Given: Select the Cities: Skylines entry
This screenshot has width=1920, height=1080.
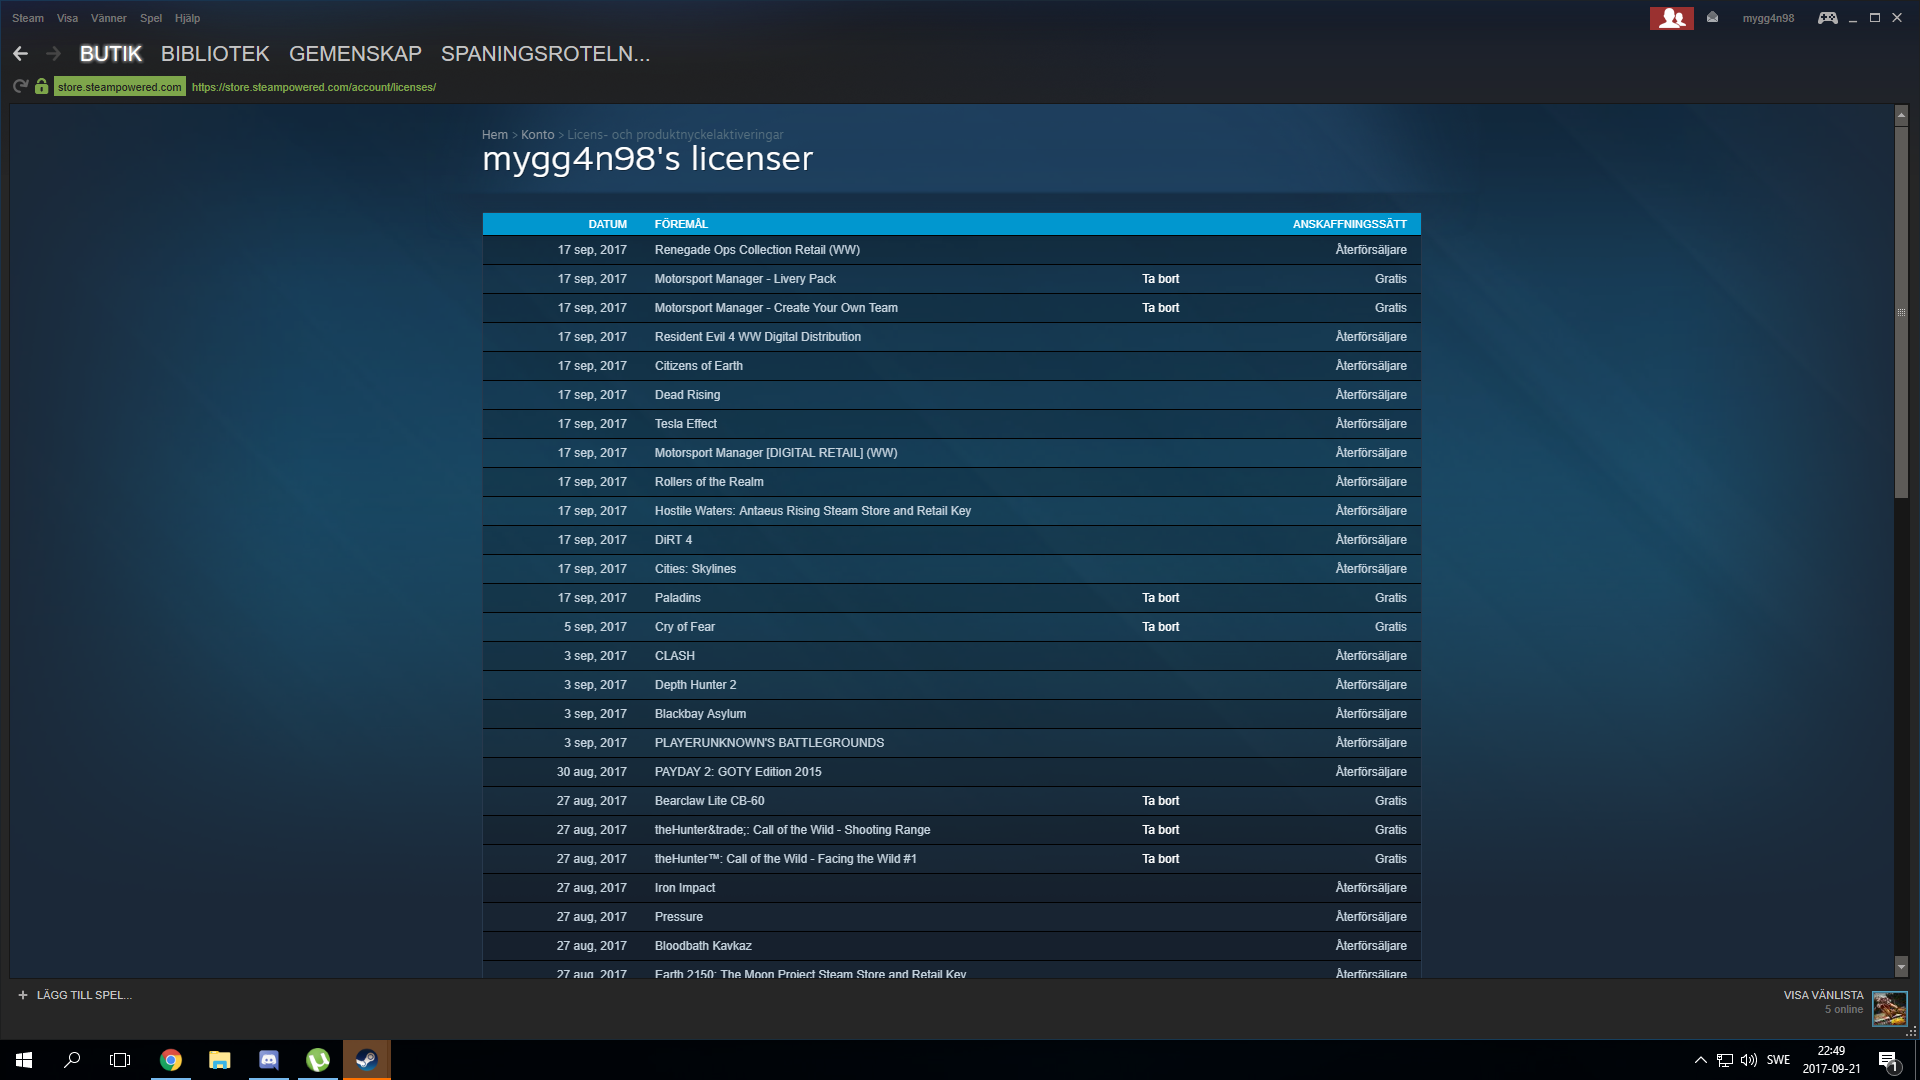Looking at the screenshot, I should pos(951,569).
